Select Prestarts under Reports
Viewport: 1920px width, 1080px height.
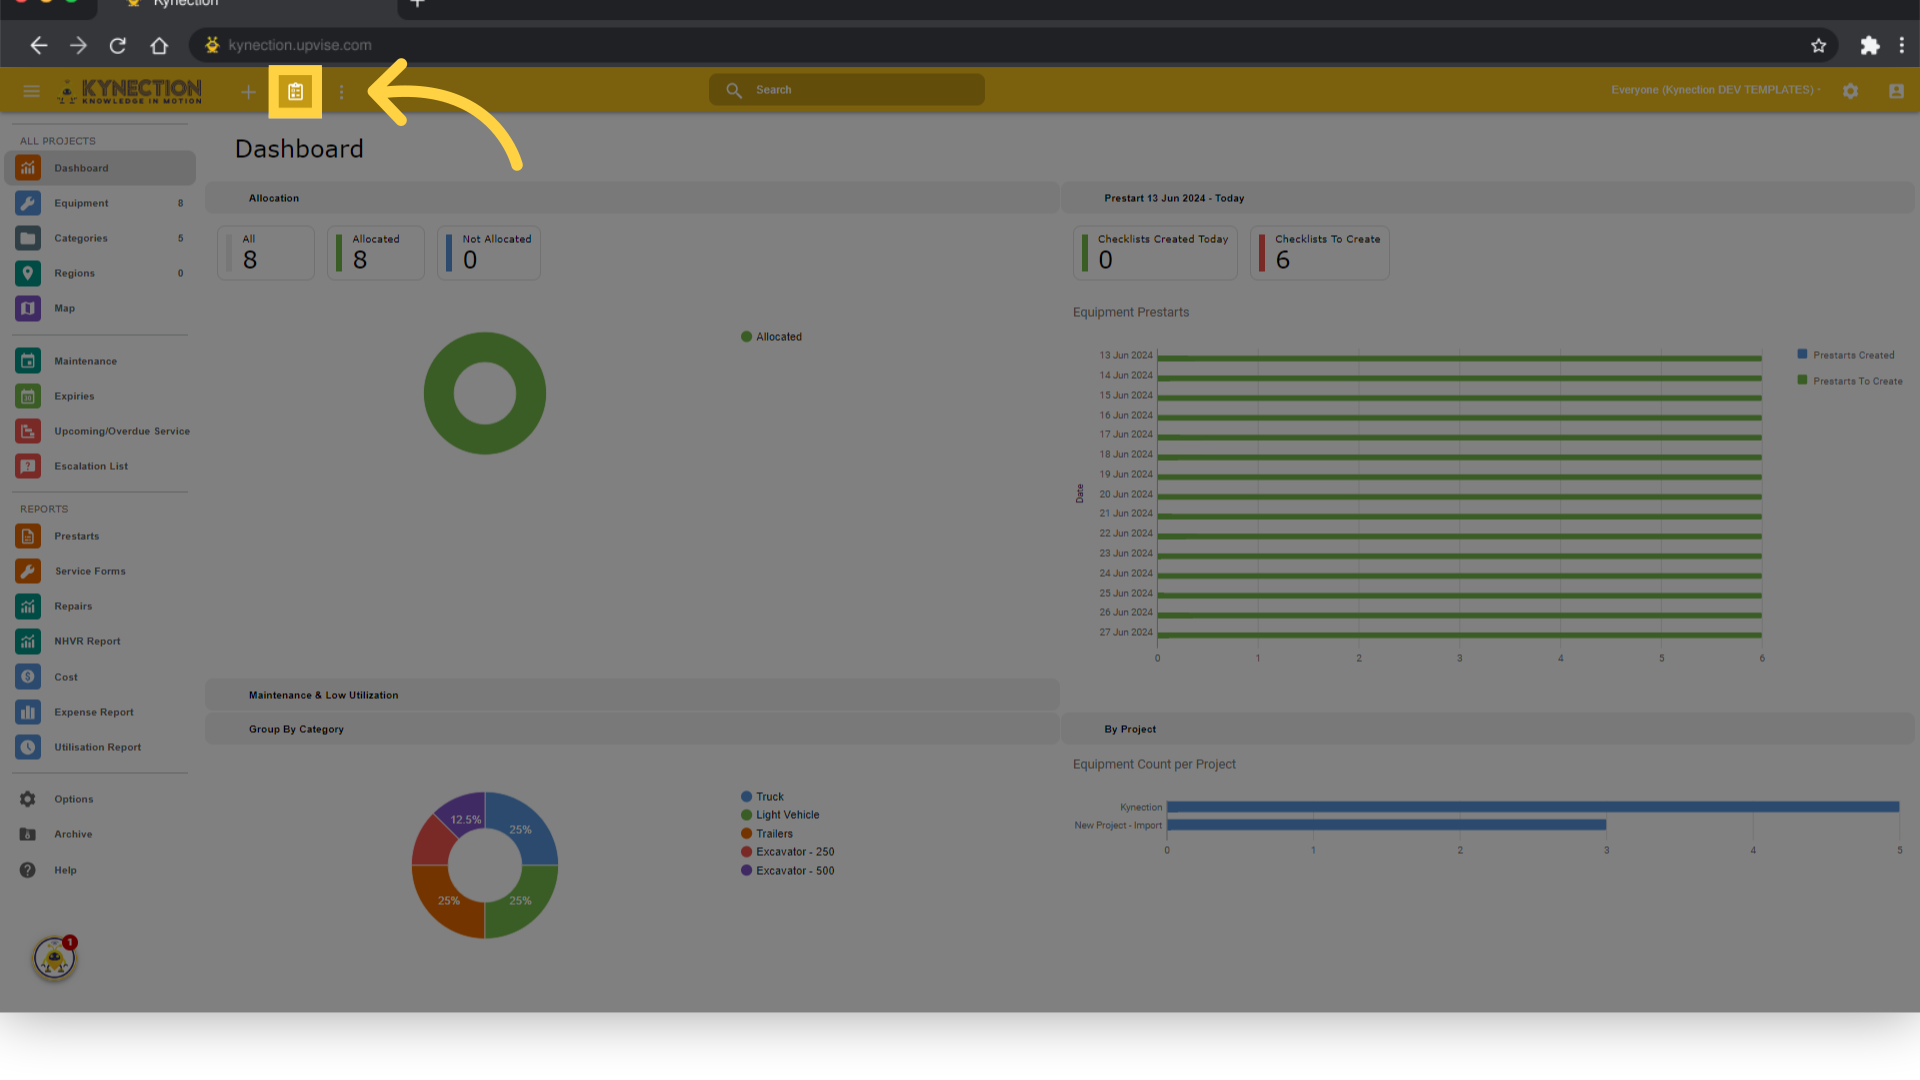point(77,536)
